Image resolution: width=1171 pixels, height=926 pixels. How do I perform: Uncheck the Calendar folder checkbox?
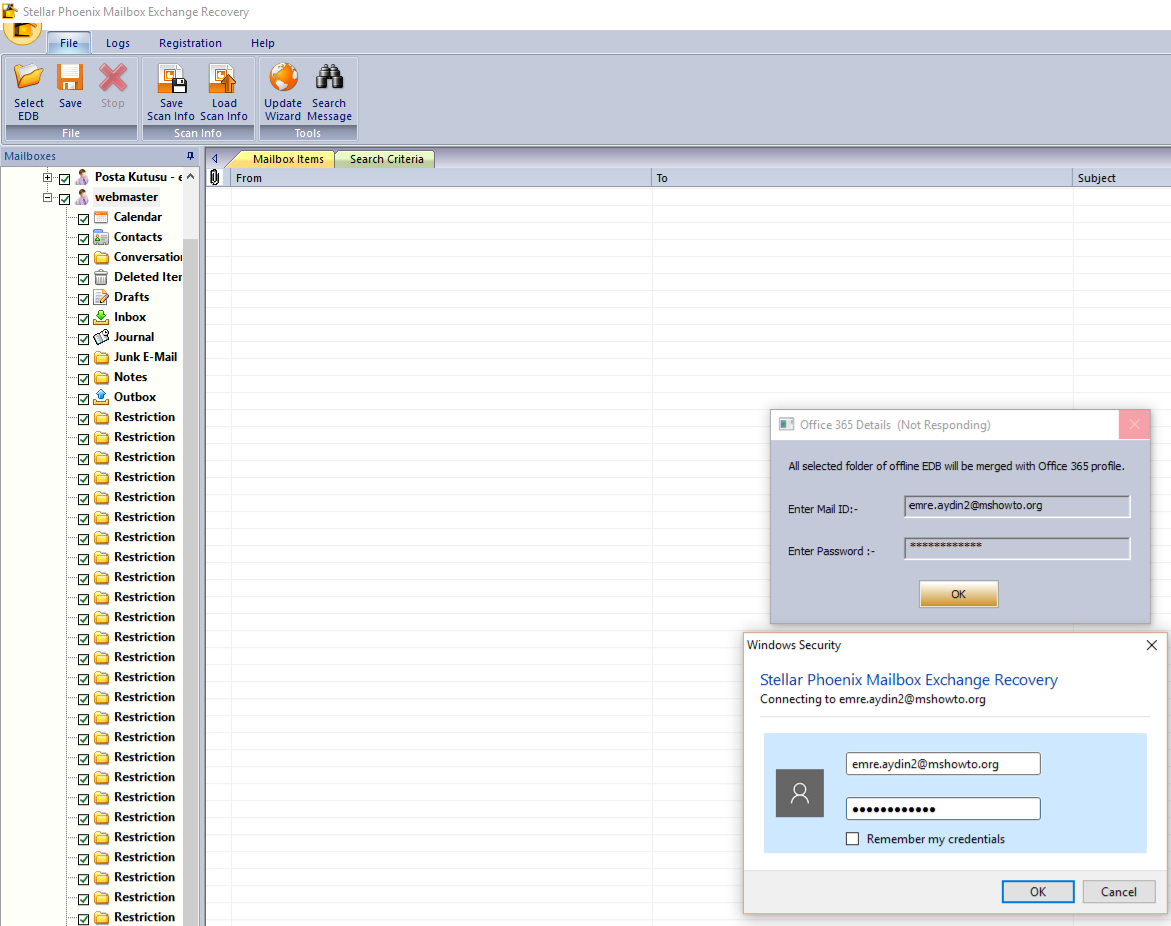(84, 219)
